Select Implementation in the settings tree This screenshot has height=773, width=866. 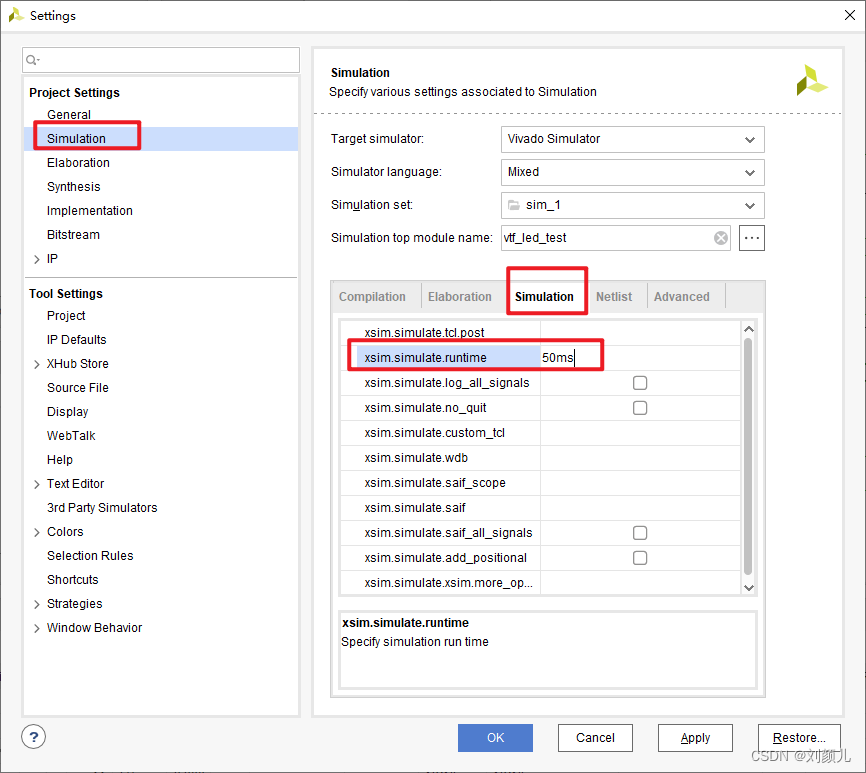[89, 210]
